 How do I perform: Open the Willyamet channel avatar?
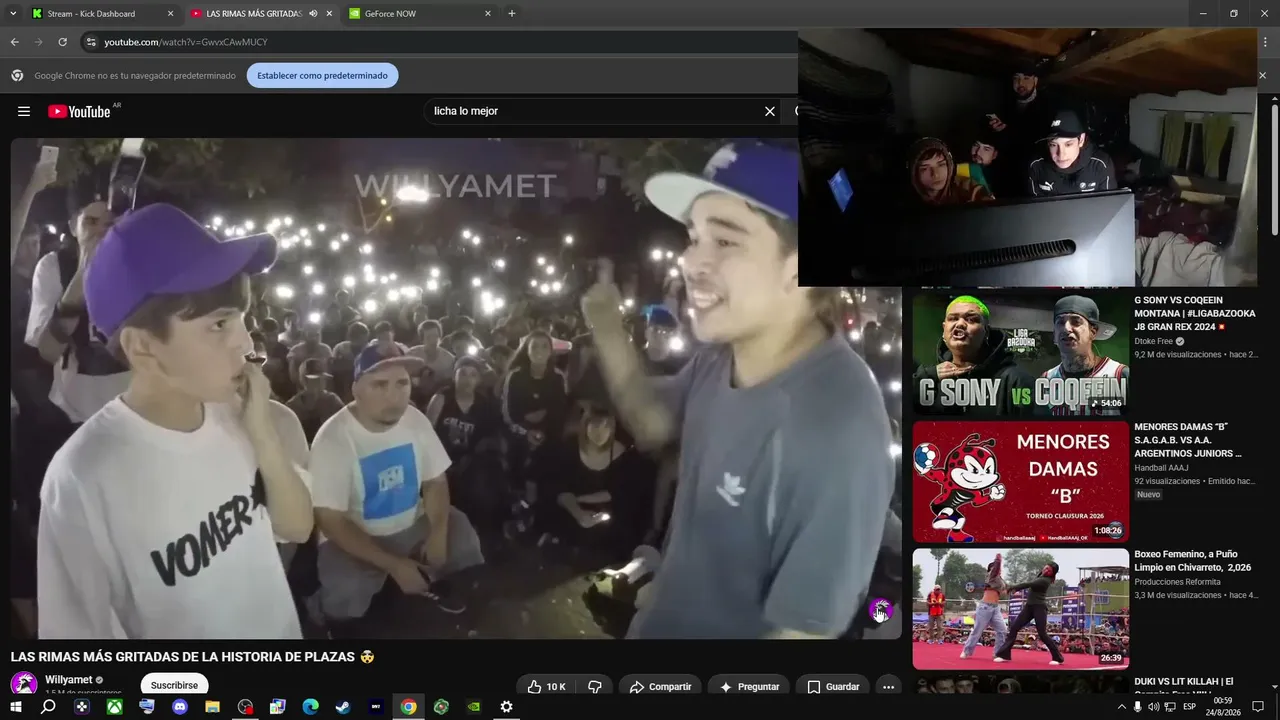pyautogui.click(x=24, y=685)
